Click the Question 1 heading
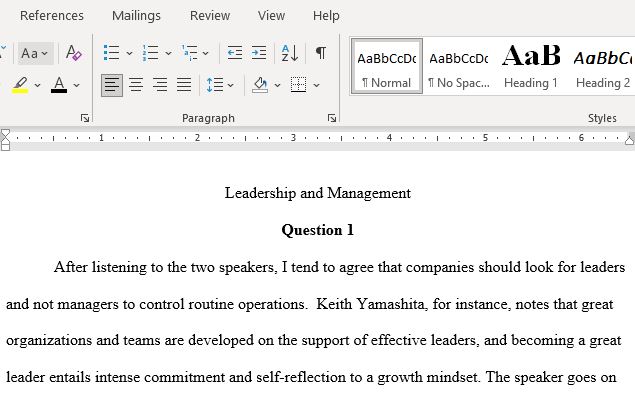This screenshot has width=635, height=394. coord(318,230)
